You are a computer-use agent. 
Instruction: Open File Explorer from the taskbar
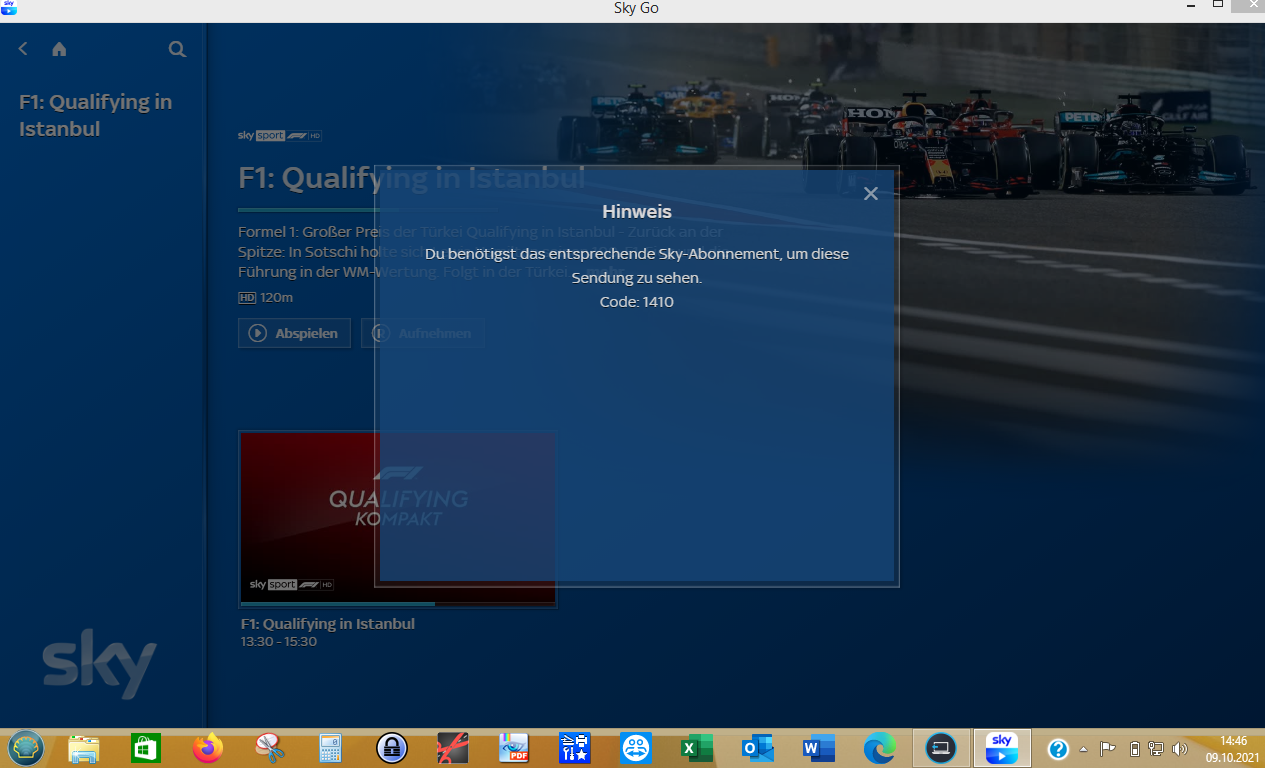point(84,748)
